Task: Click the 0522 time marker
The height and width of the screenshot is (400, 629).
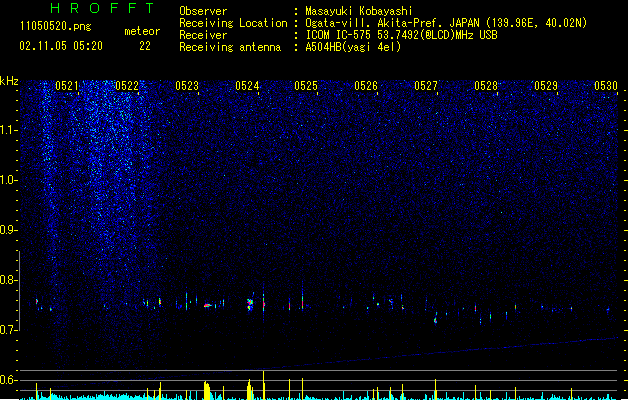Action: point(127,86)
